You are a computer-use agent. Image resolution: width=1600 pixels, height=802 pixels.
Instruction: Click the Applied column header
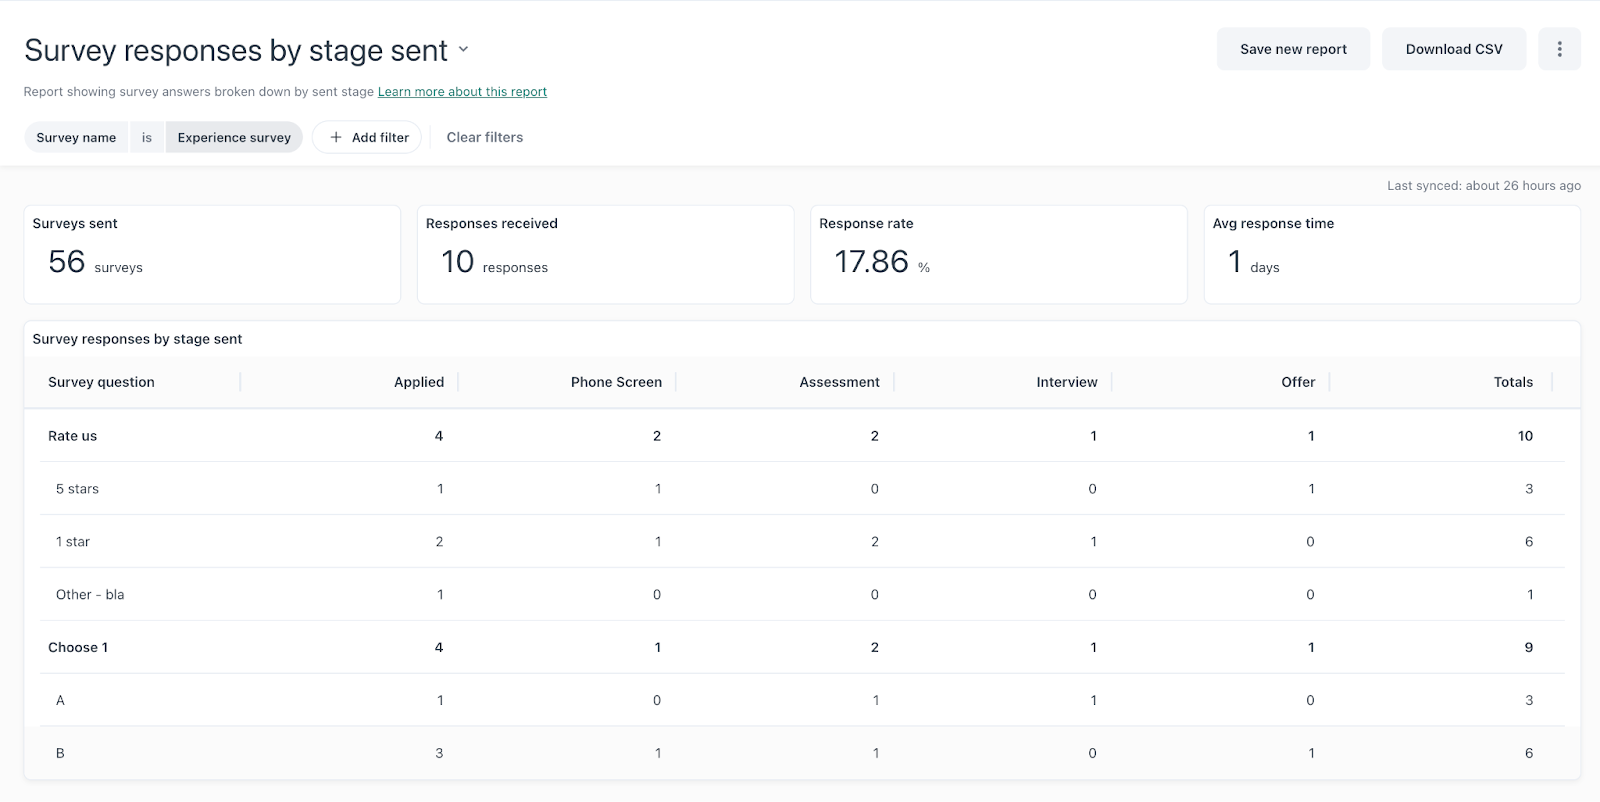coord(418,382)
